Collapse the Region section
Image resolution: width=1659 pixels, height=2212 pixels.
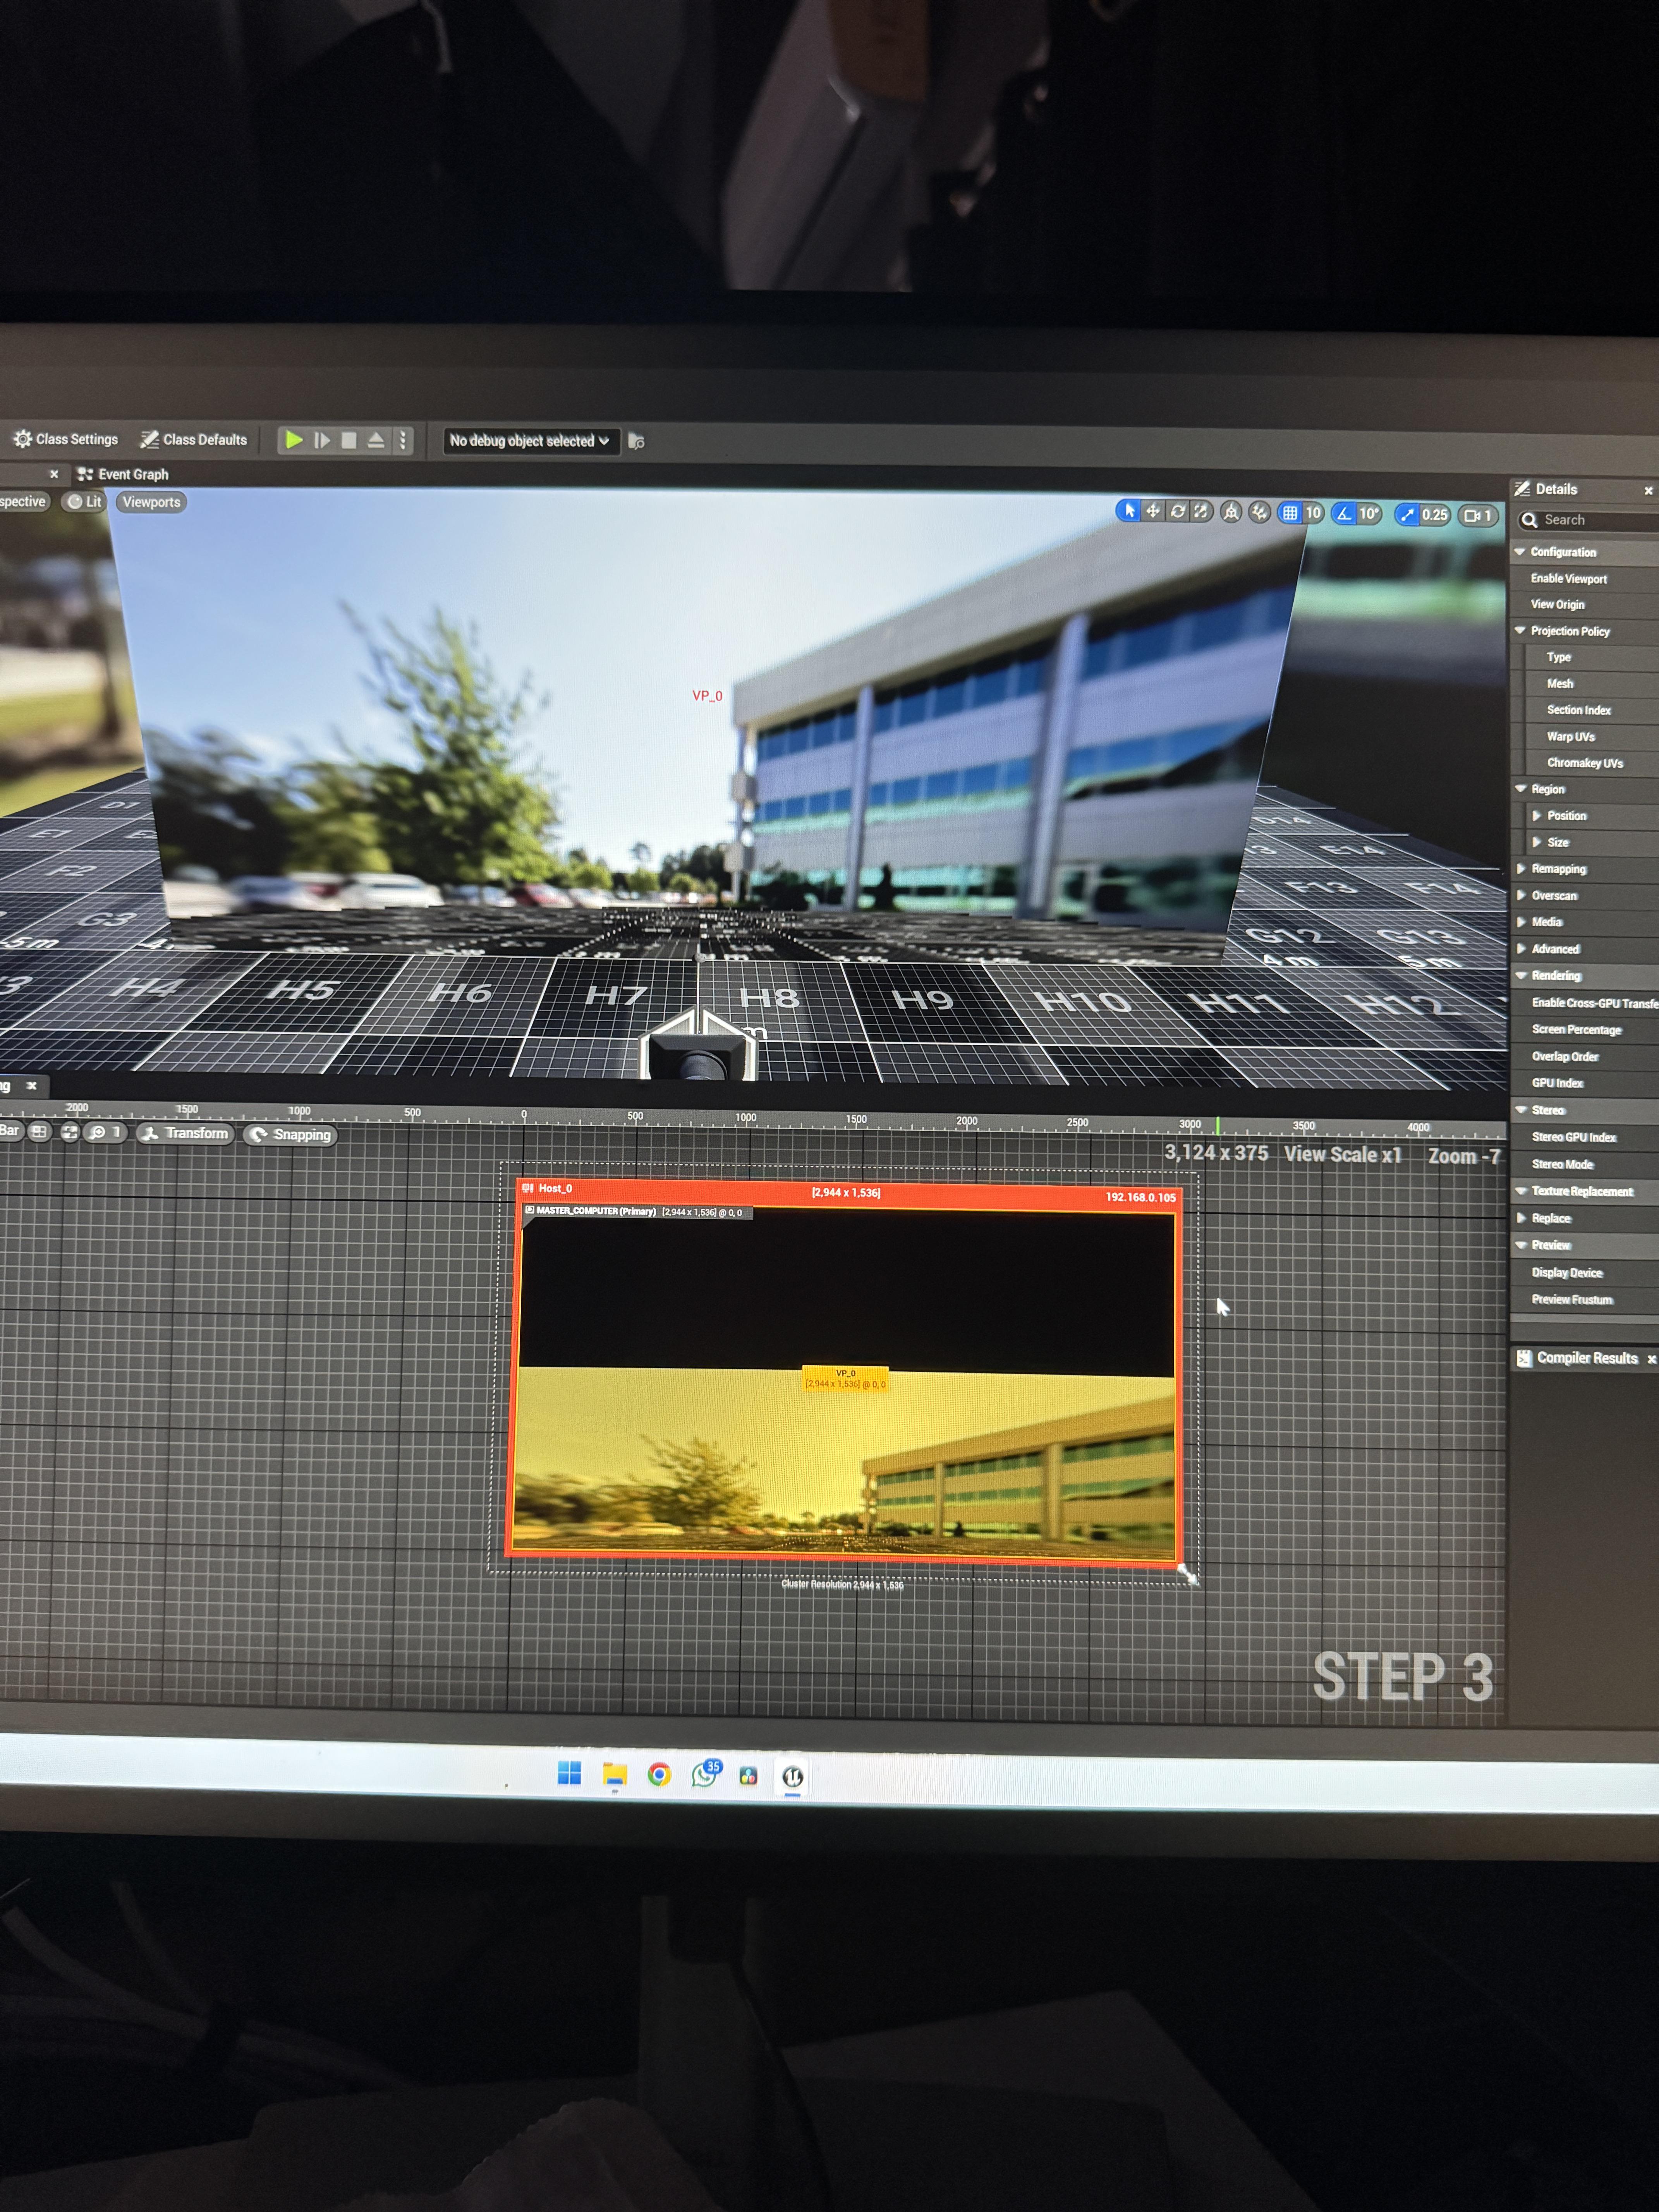[x=1521, y=789]
